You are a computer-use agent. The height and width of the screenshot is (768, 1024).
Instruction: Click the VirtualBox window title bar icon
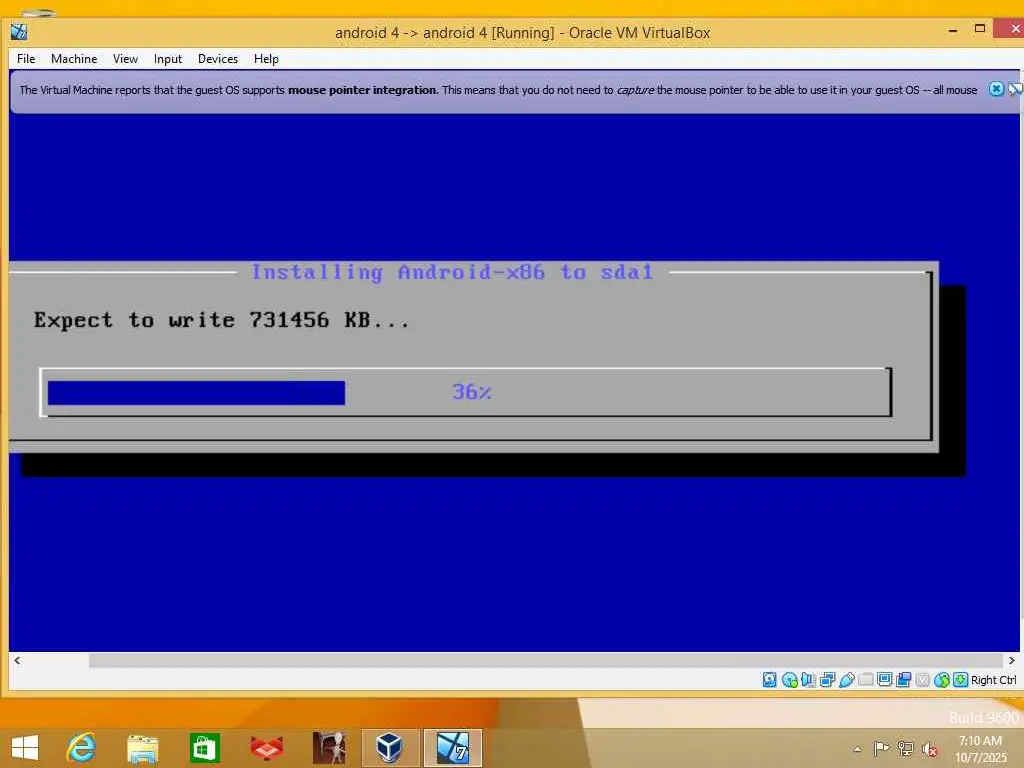[19, 31]
